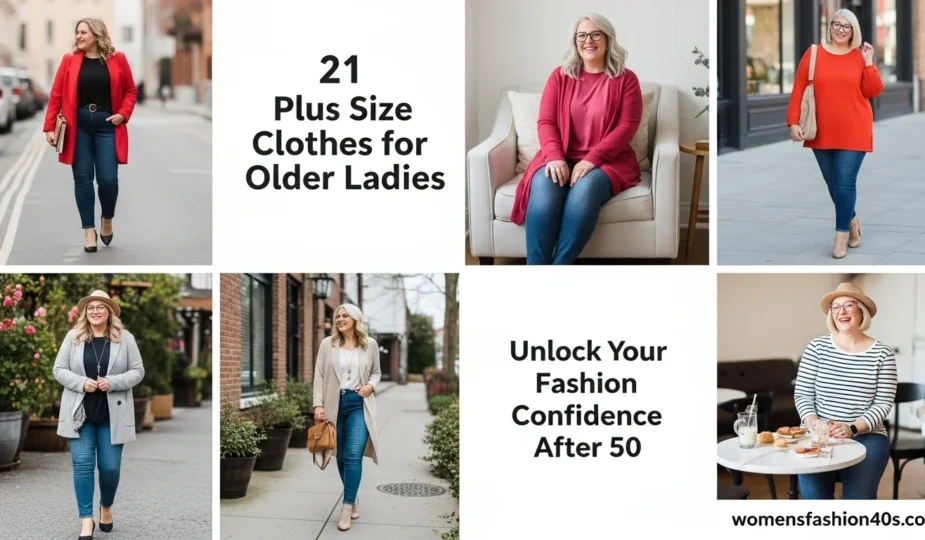Click the white armchair cushion

pyautogui.click(x=527, y=129)
